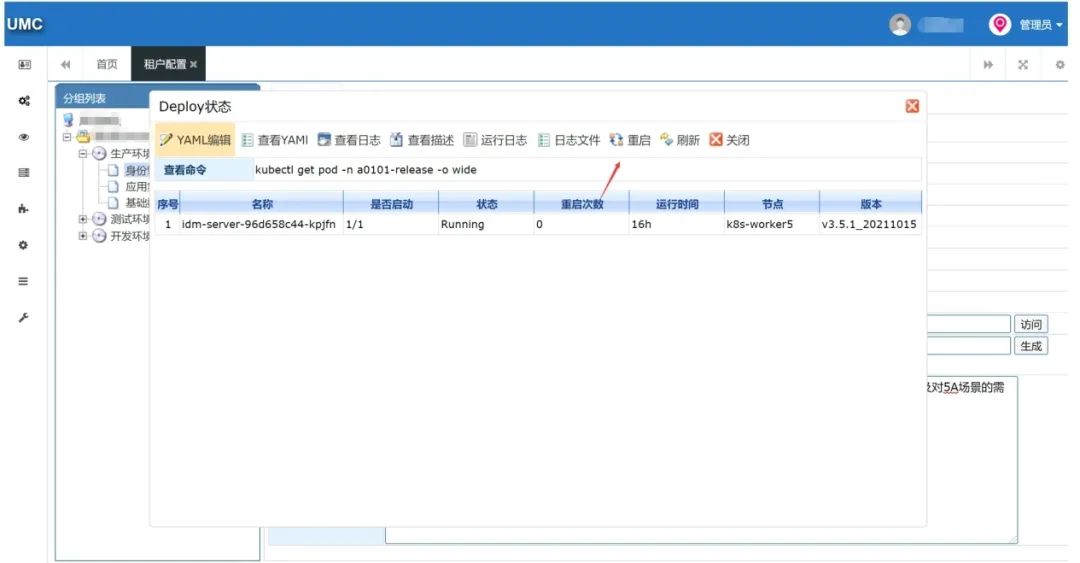
Task: Open the 管理员 dropdown menu
Action: tap(1040, 25)
